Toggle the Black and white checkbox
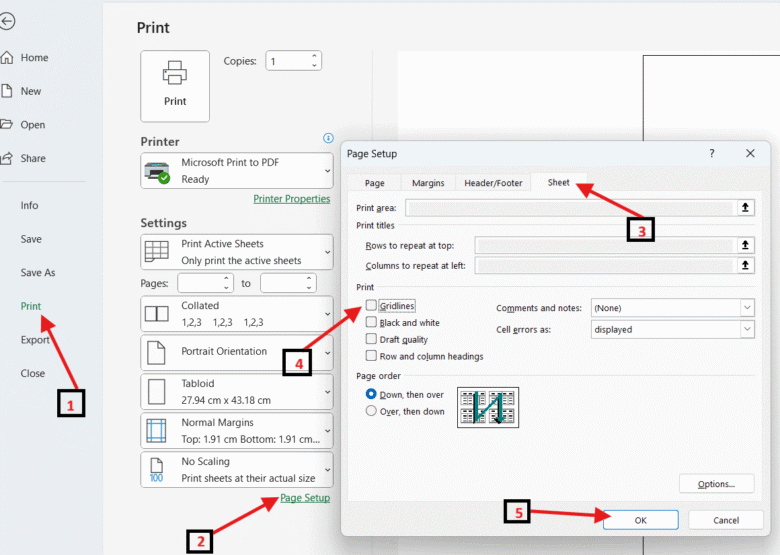The height and width of the screenshot is (555, 780). (x=371, y=322)
